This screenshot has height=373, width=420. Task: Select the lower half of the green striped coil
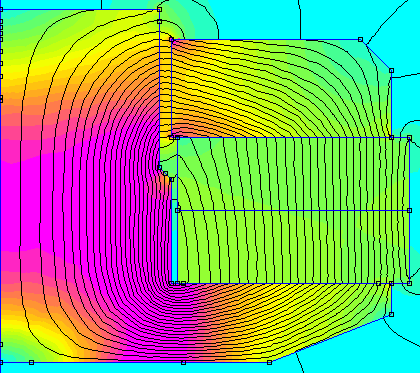click(294, 247)
